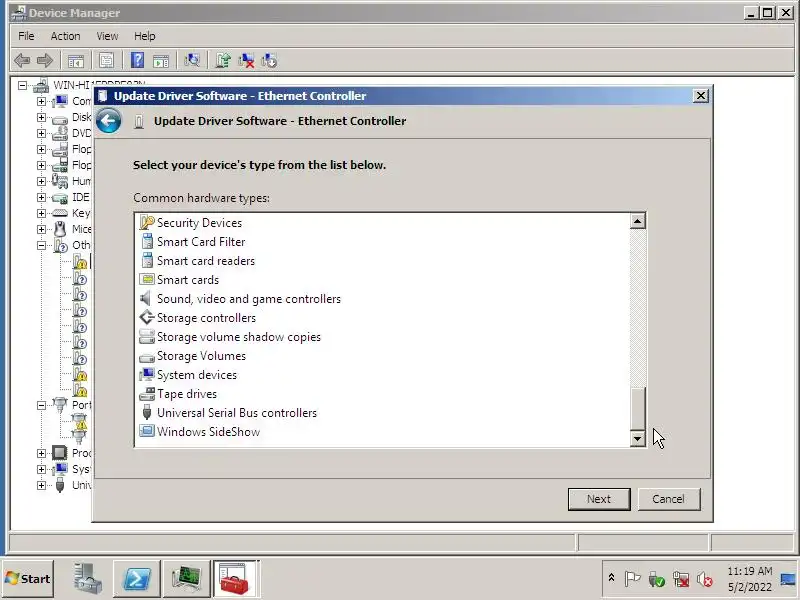Image resolution: width=800 pixels, height=600 pixels.
Task: Open the Properties toolbar icon
Action: click(106, 61)
